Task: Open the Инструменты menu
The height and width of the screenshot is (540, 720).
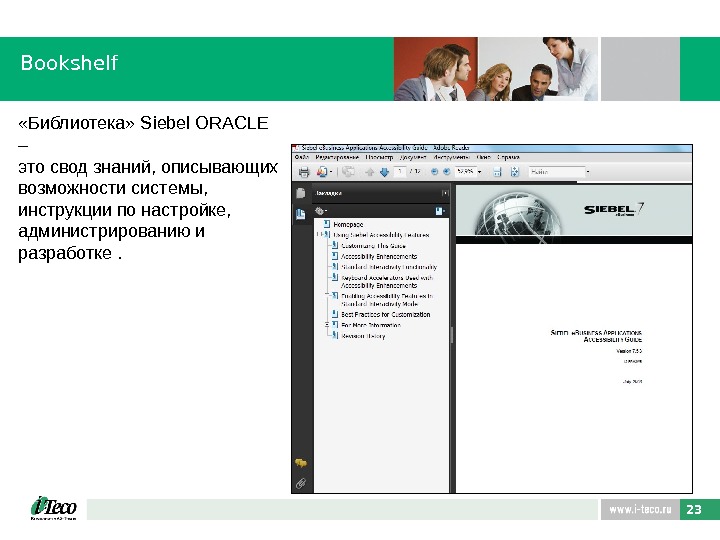Action: (x=452, y=157)
